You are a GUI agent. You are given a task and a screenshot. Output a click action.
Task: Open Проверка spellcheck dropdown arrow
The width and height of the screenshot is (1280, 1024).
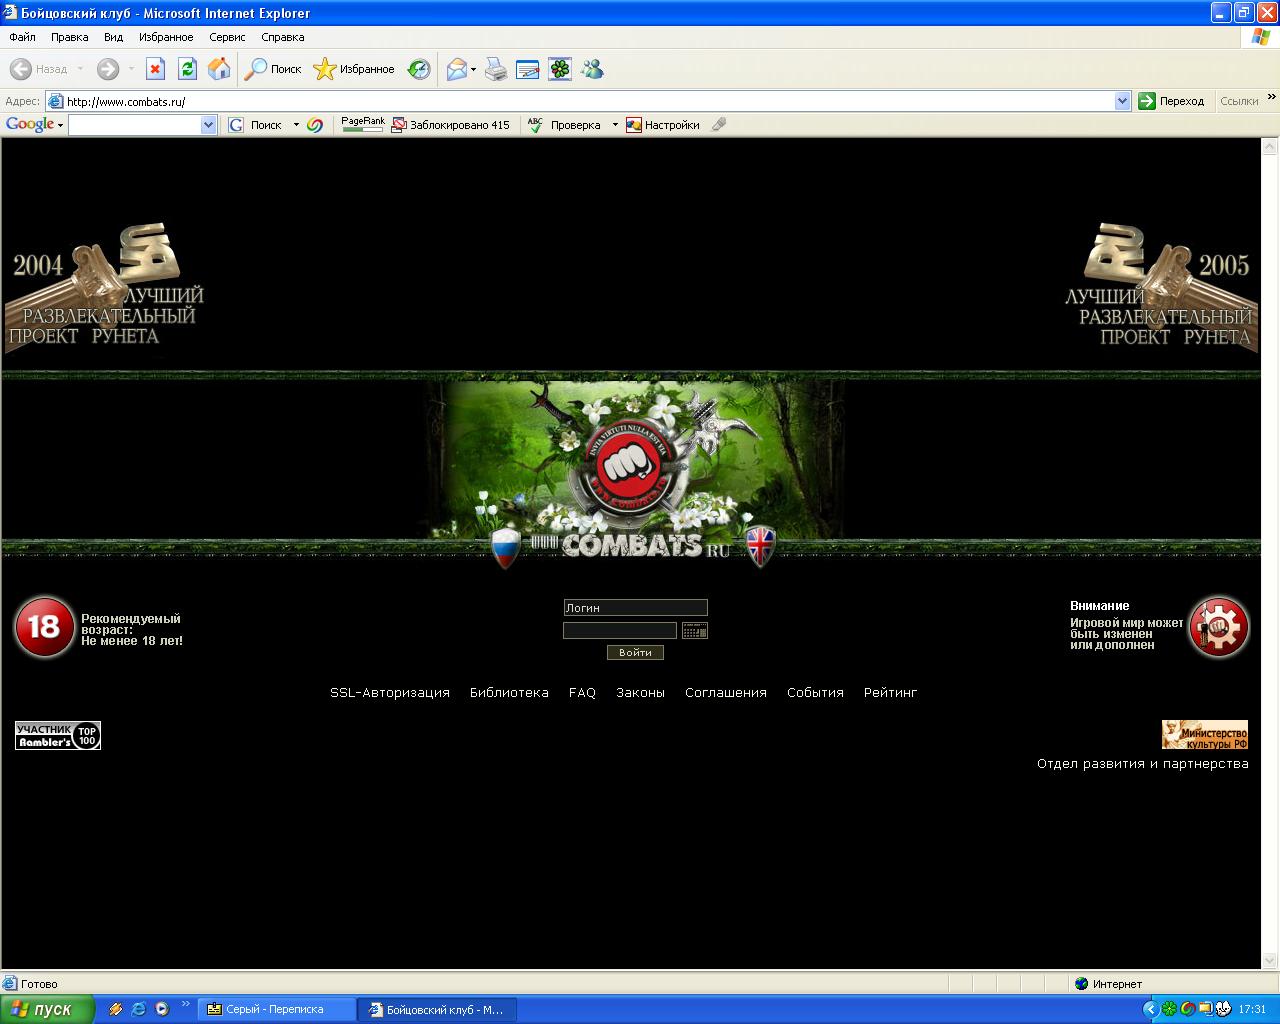[x=615, y=125]
